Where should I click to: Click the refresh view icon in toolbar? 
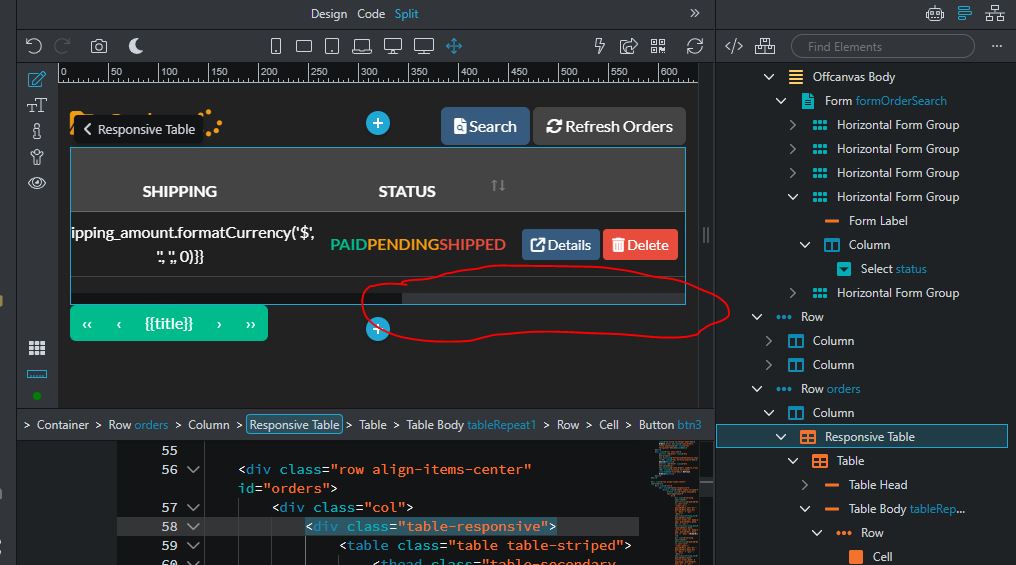pyautogui.click(x=694, y=46)
